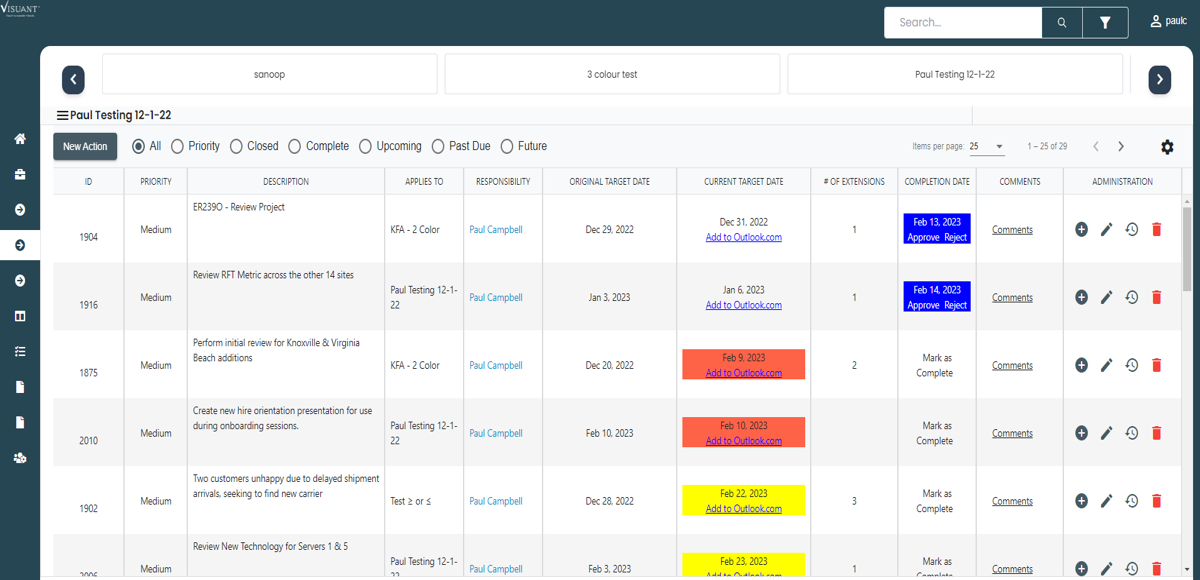Add Feb 9, 2023 date to Outlook.com
This screenshot has height=580, width=1200.
pyautogui.click(x=743, y=374)
